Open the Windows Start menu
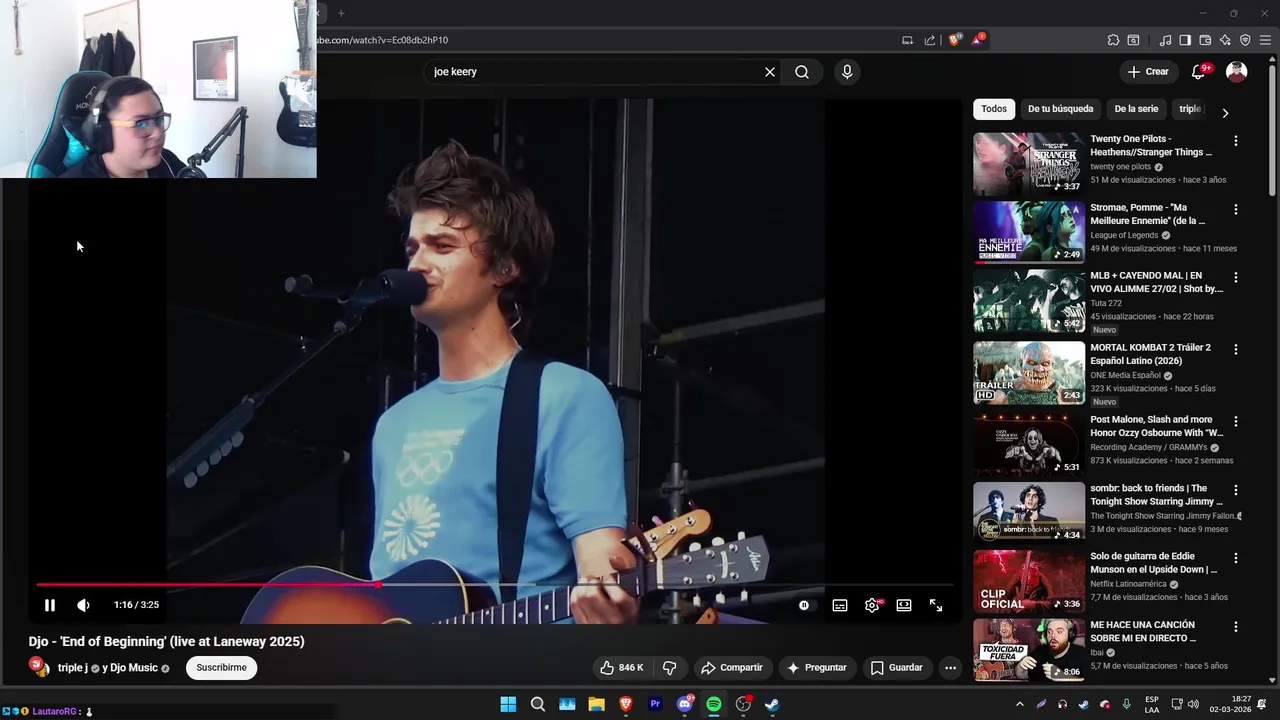The height and width of the screenshot is (720, 1280). pos(508,704)
